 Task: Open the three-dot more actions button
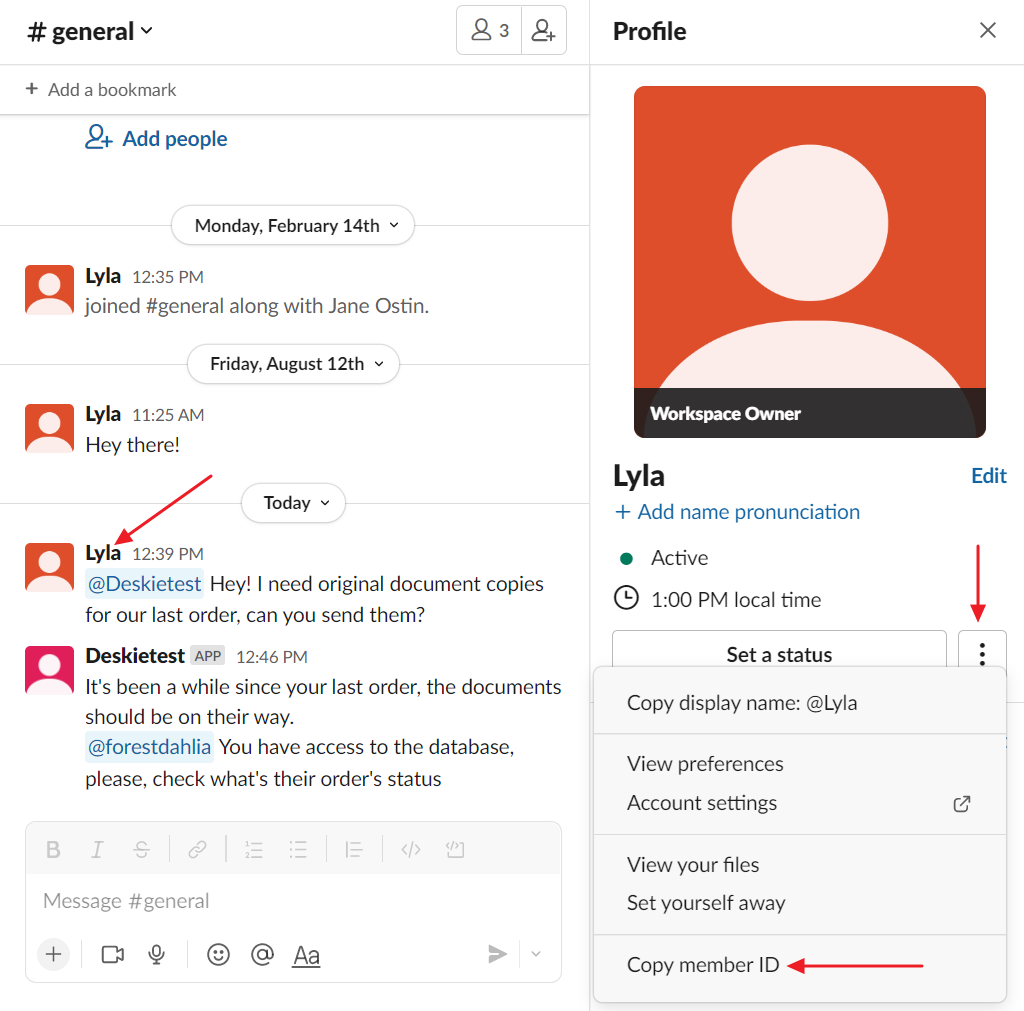pyautogui.click(x=982, y=655)
